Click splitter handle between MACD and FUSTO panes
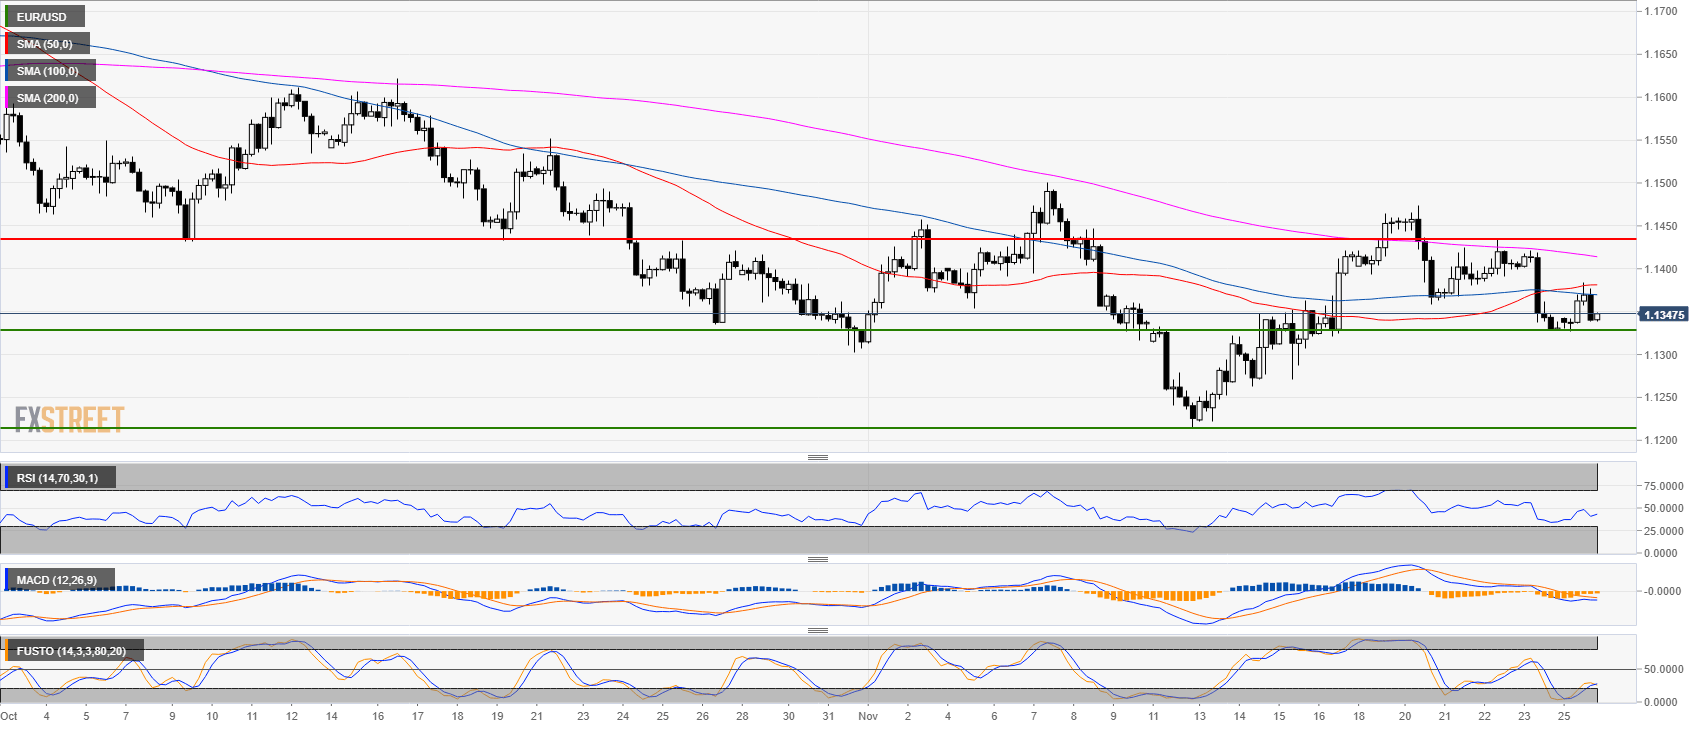 (x=817, y=630)
